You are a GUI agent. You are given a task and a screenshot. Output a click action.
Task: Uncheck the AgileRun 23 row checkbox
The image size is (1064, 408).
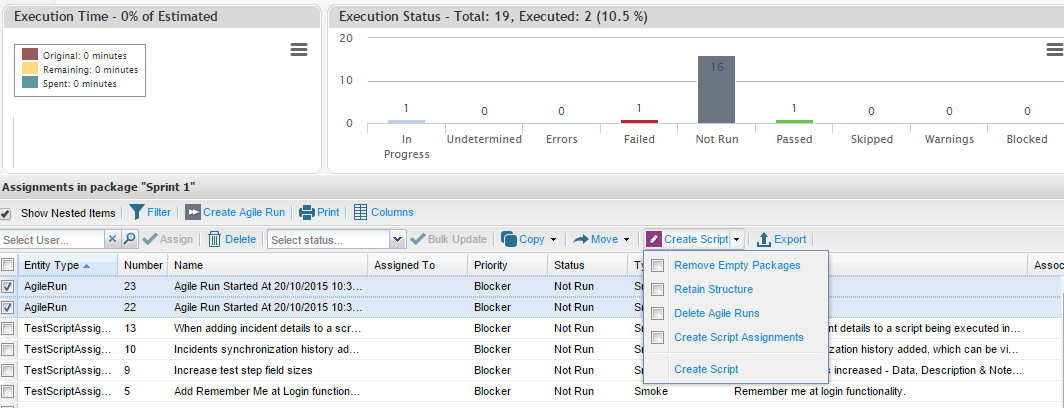point(8,285)
